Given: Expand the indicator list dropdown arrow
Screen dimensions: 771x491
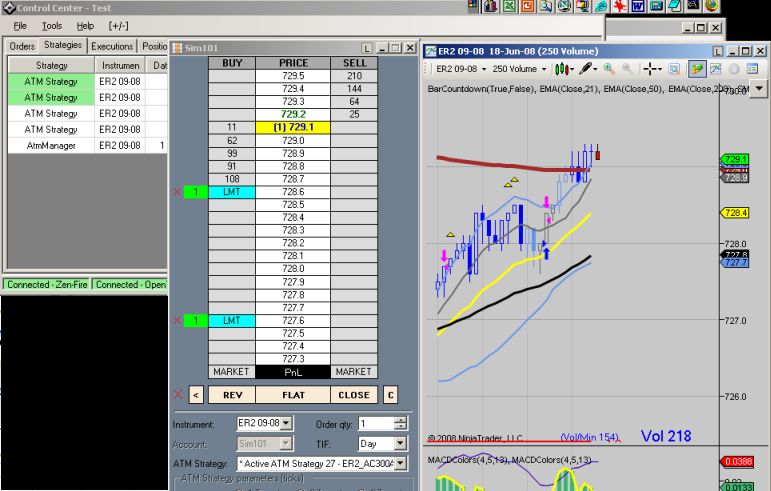Looking at the screenshot, I should tap(759, 89).
